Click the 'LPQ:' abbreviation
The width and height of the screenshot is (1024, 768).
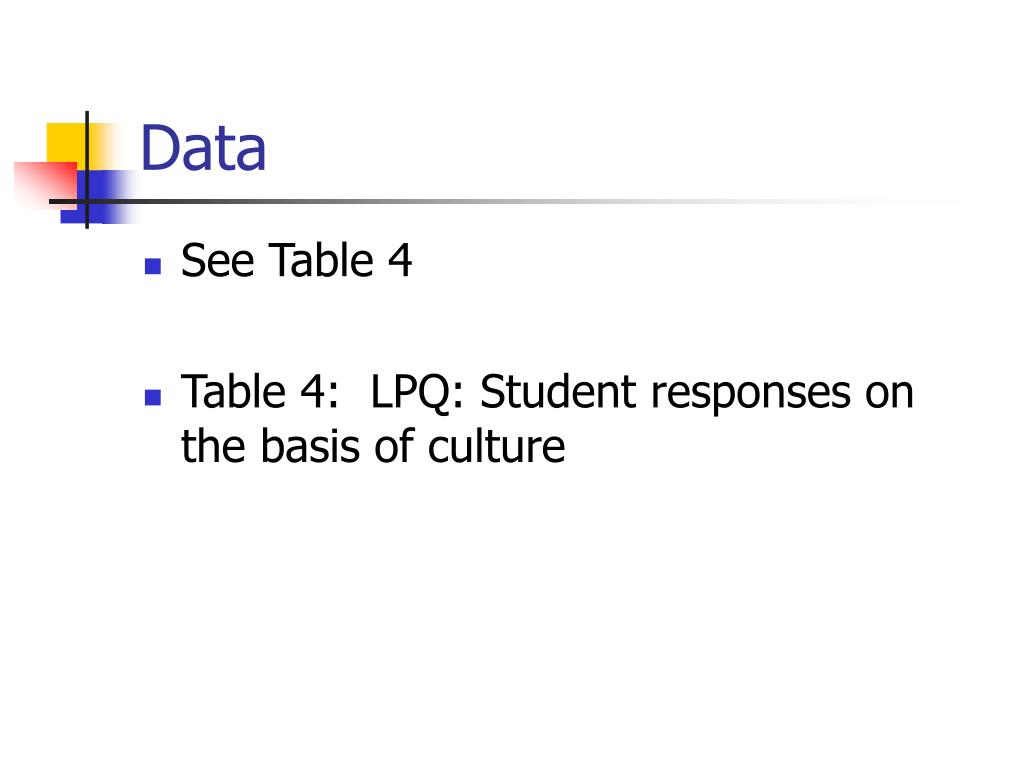point(417,394)
